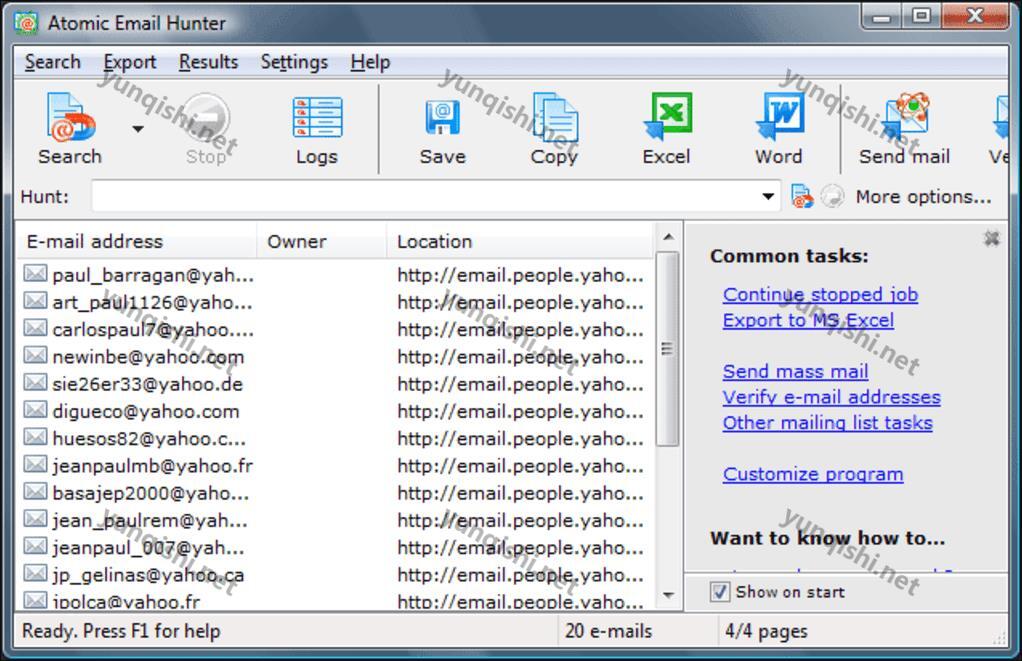Select the sie26er33@yahoo.de row

pos(334,384)
